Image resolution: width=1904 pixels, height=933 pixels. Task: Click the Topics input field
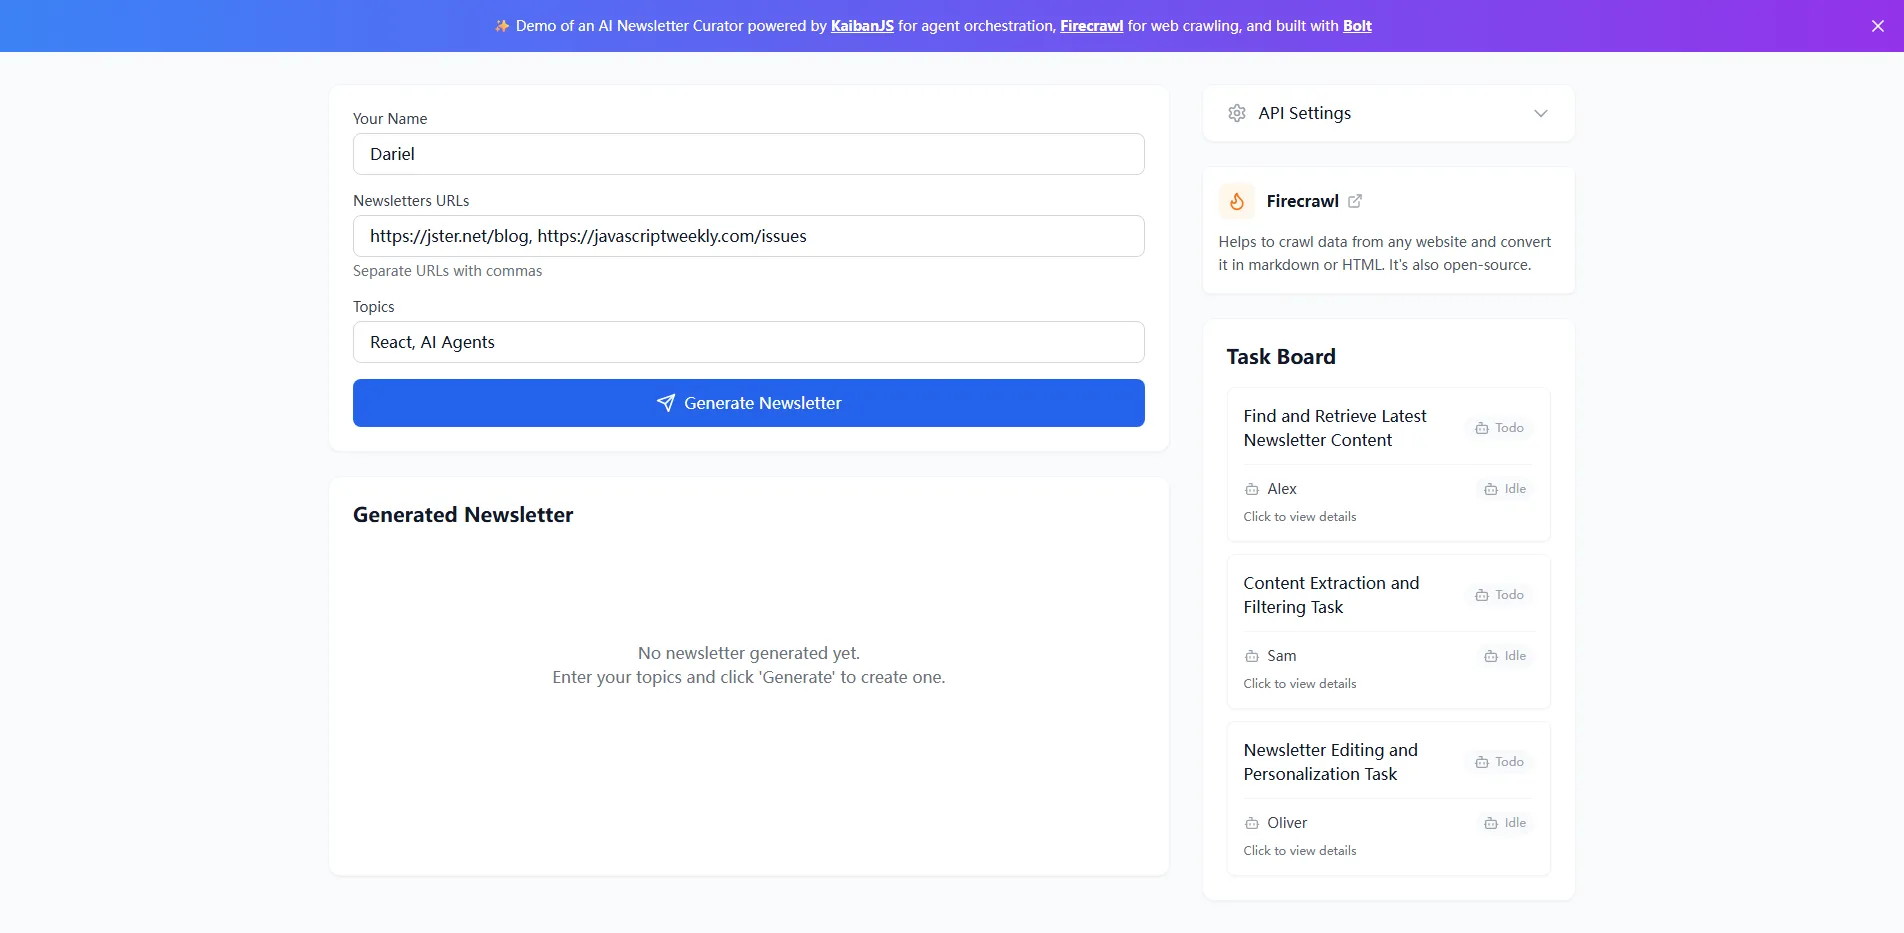[748, 342]
